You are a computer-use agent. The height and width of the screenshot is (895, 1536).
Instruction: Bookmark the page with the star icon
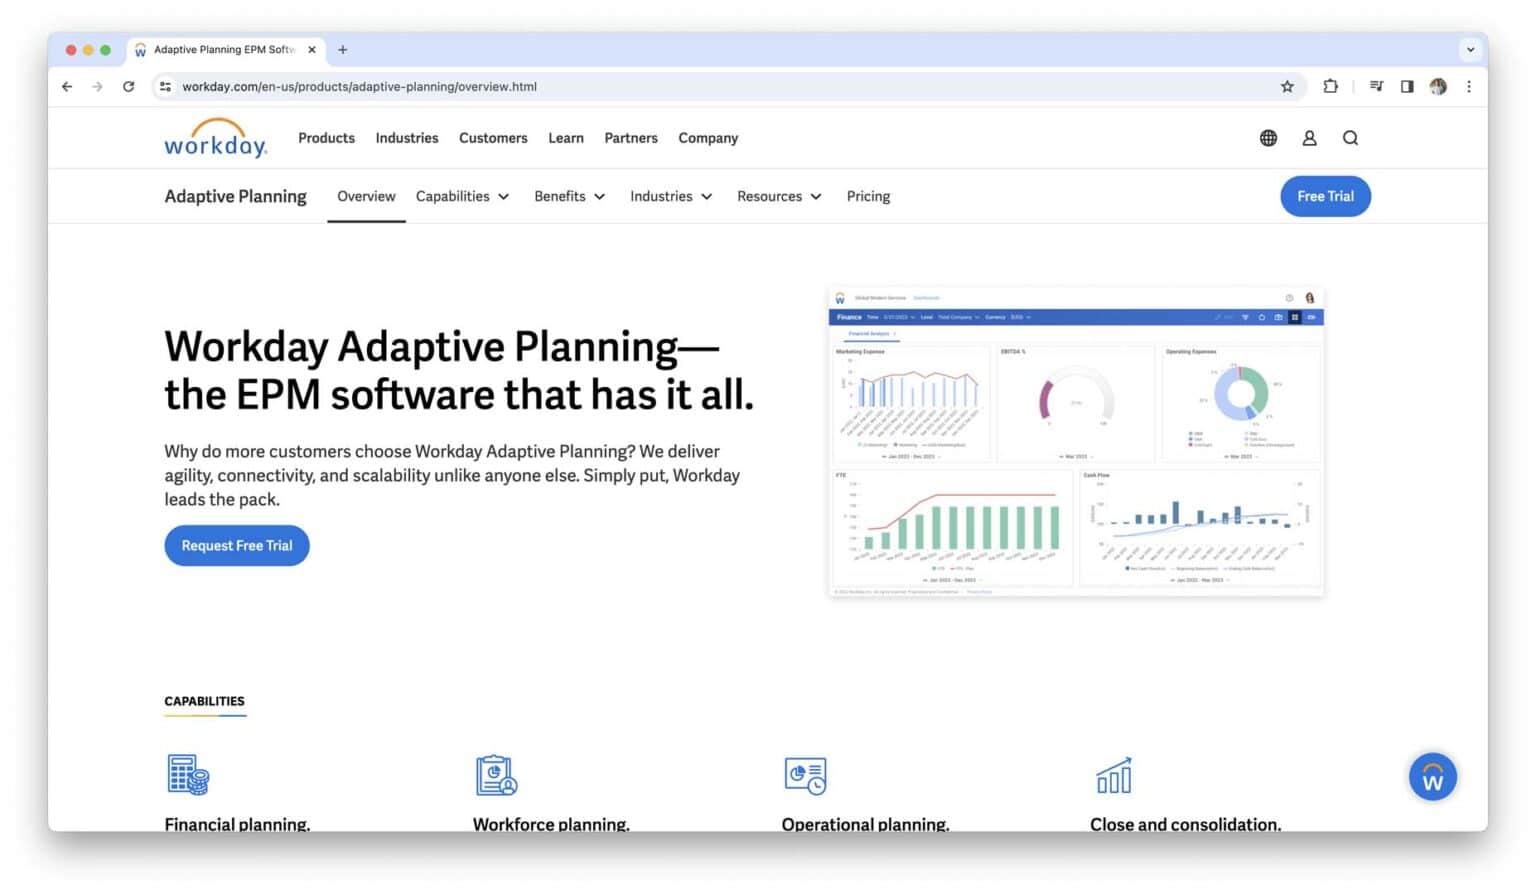point(1287,87)
